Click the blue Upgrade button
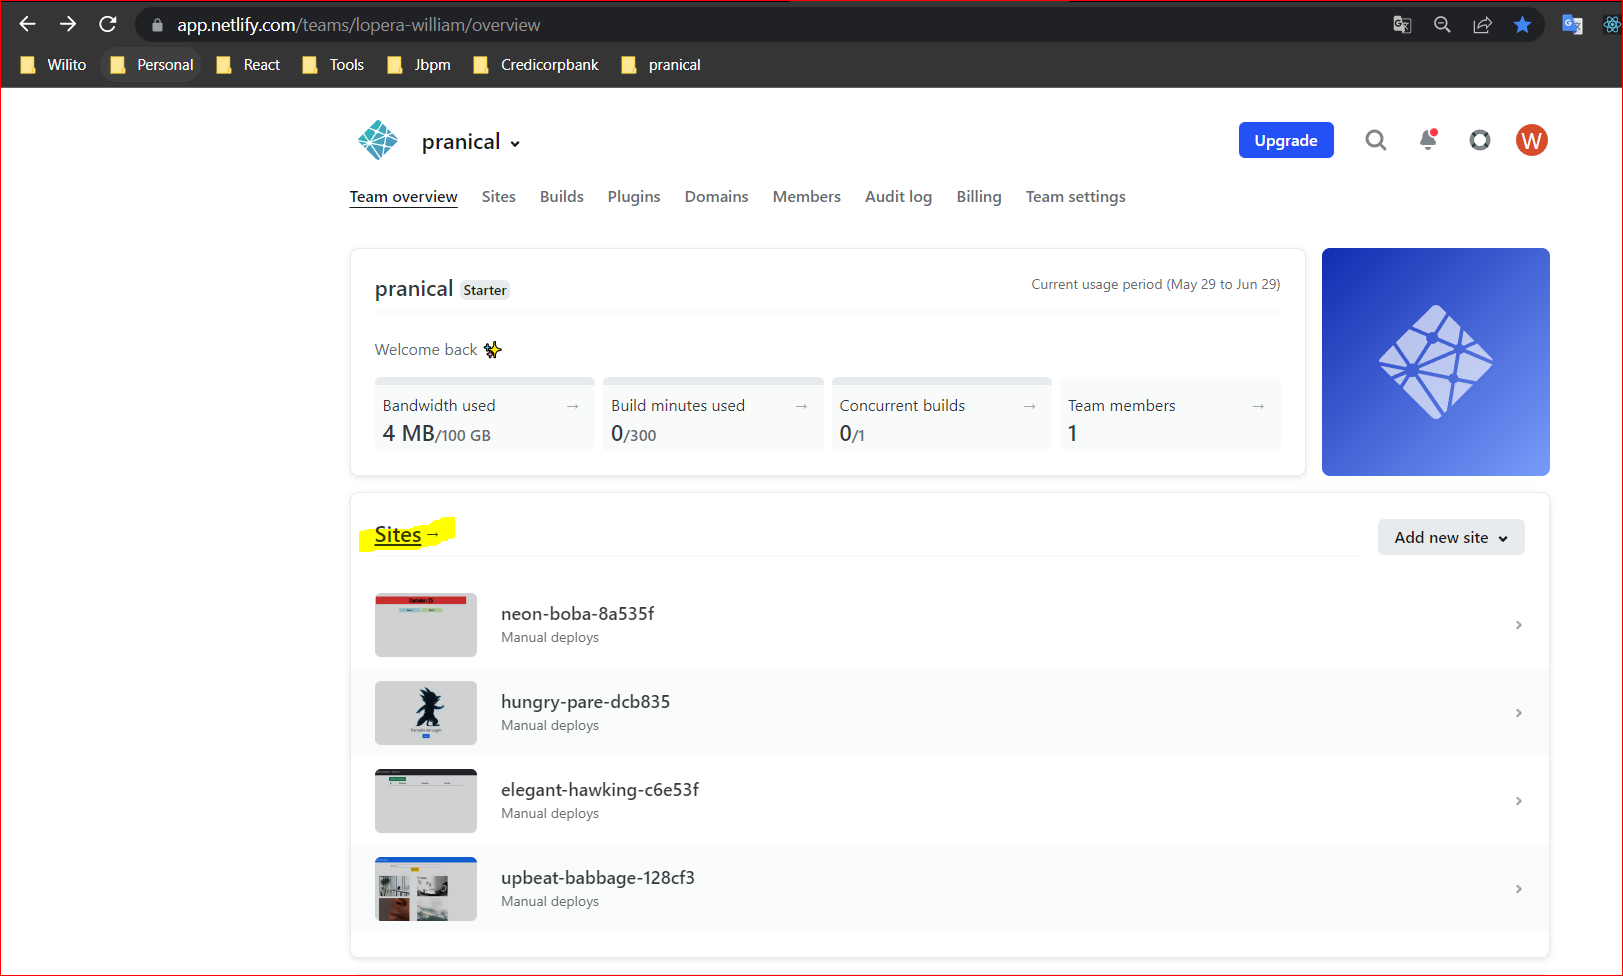This screenshot has height=976, width=1623. [x=1286, y=140]
